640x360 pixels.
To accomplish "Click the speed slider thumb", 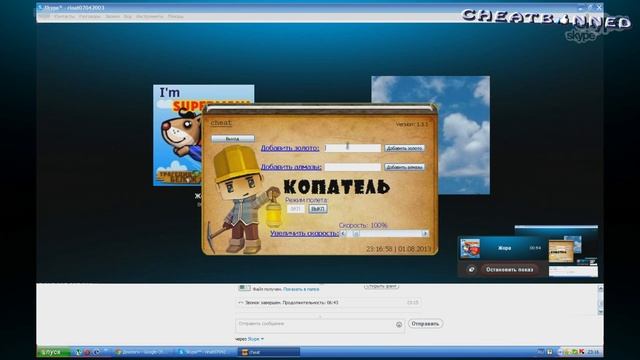I will [x=356, y=233].
